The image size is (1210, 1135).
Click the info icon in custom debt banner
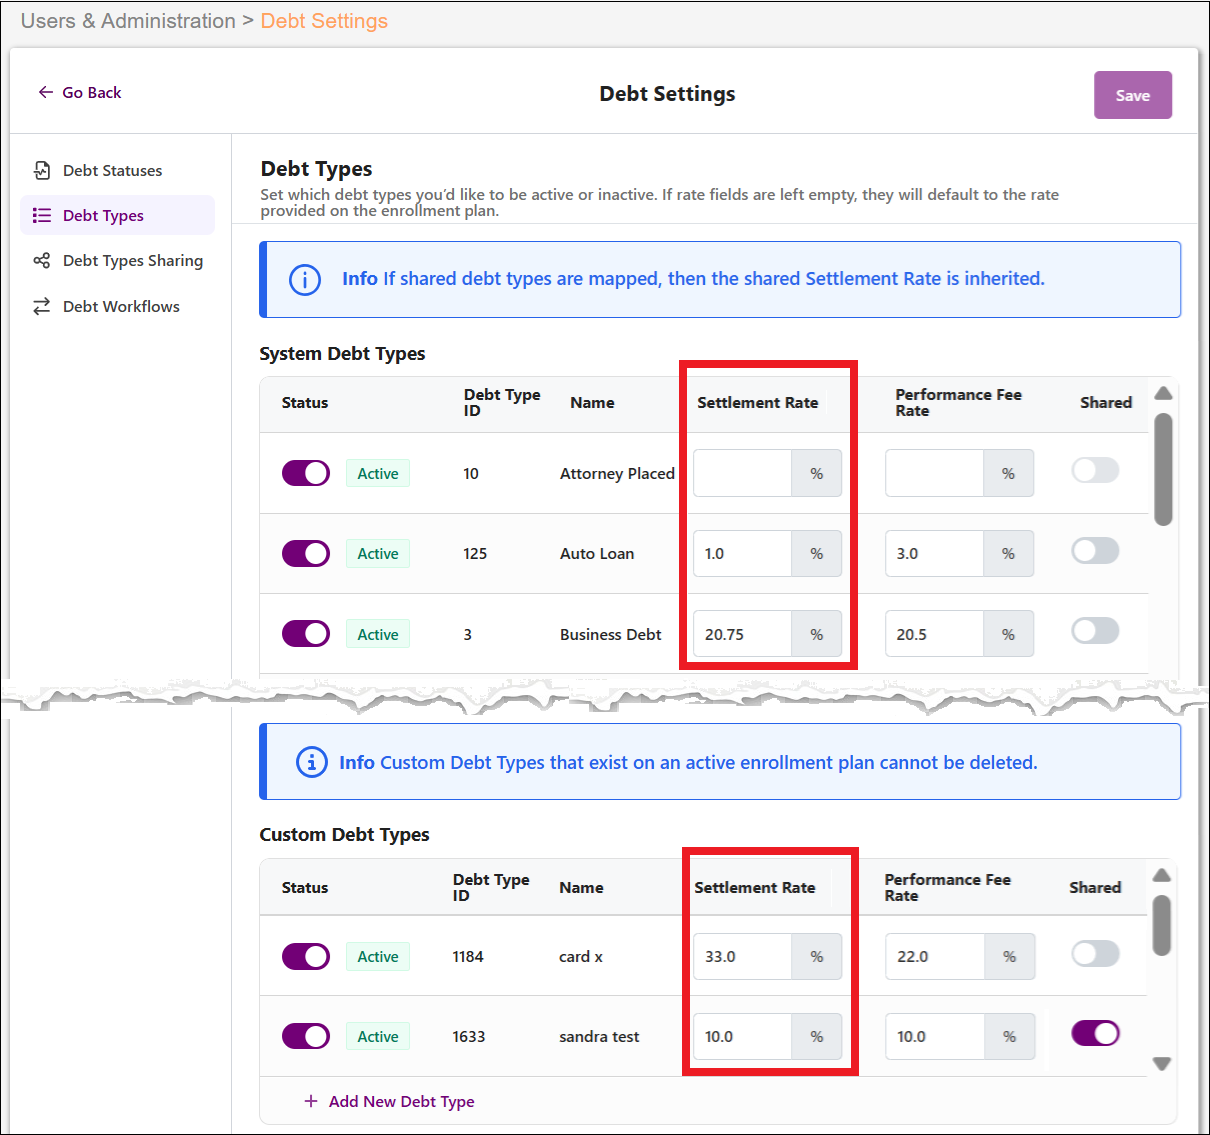click(x=312, y=762)
